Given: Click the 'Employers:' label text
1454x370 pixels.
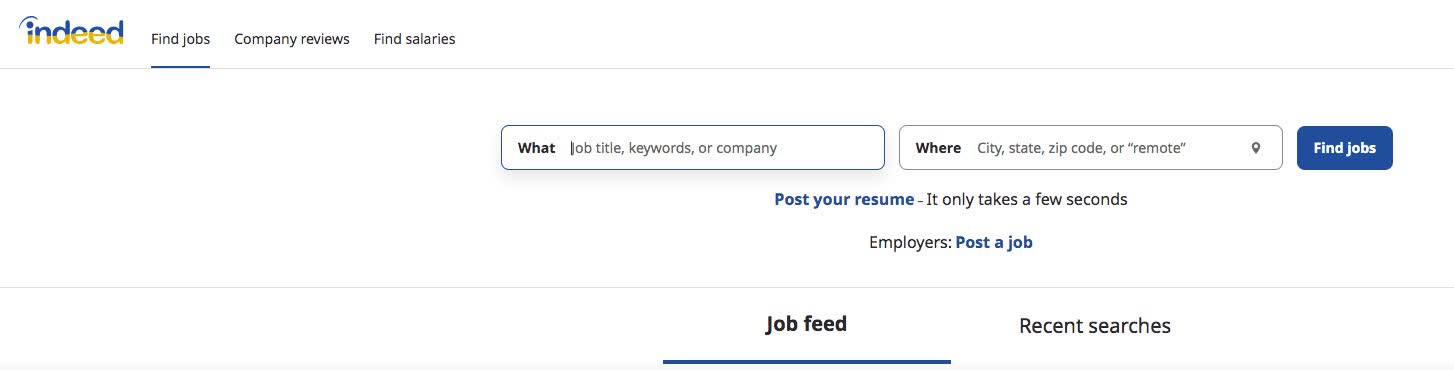Looking at the screenshot, I should (x=910, y=242).
